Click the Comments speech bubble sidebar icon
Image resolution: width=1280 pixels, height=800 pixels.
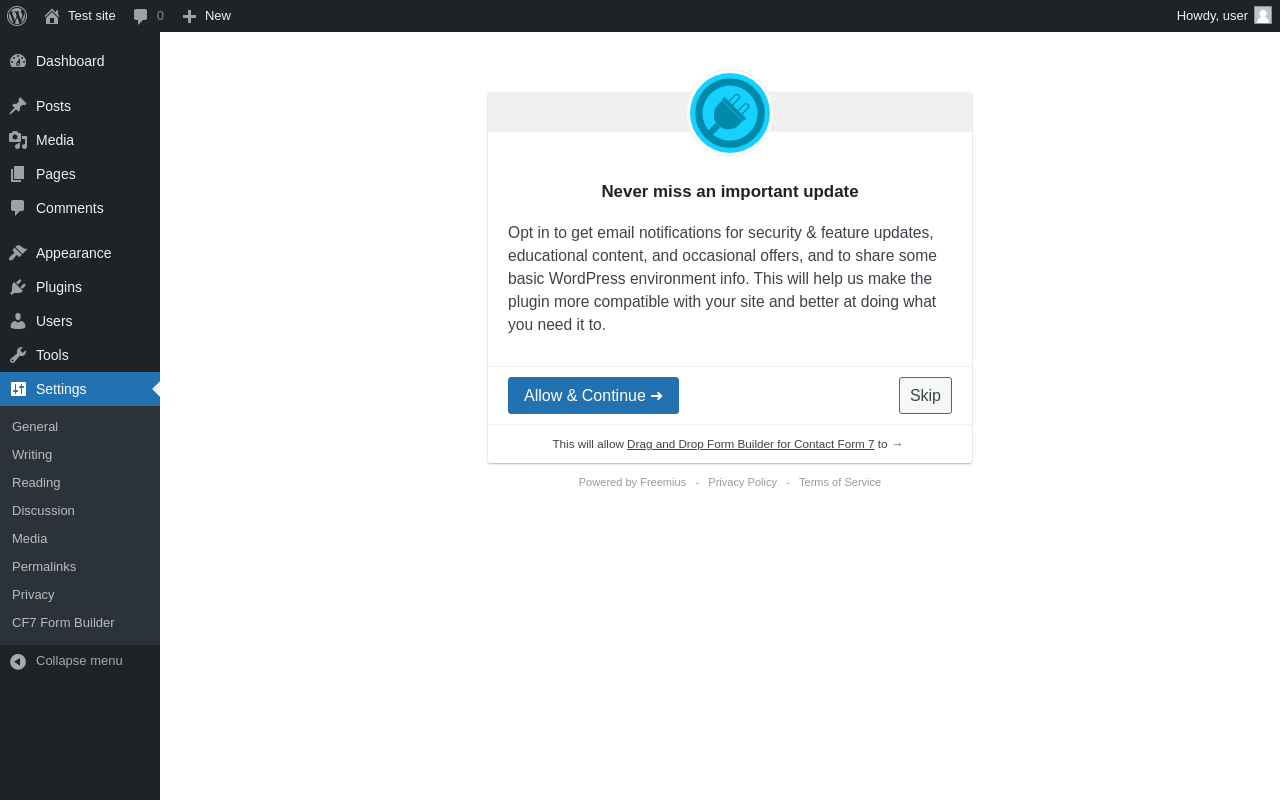coord(18,208)
